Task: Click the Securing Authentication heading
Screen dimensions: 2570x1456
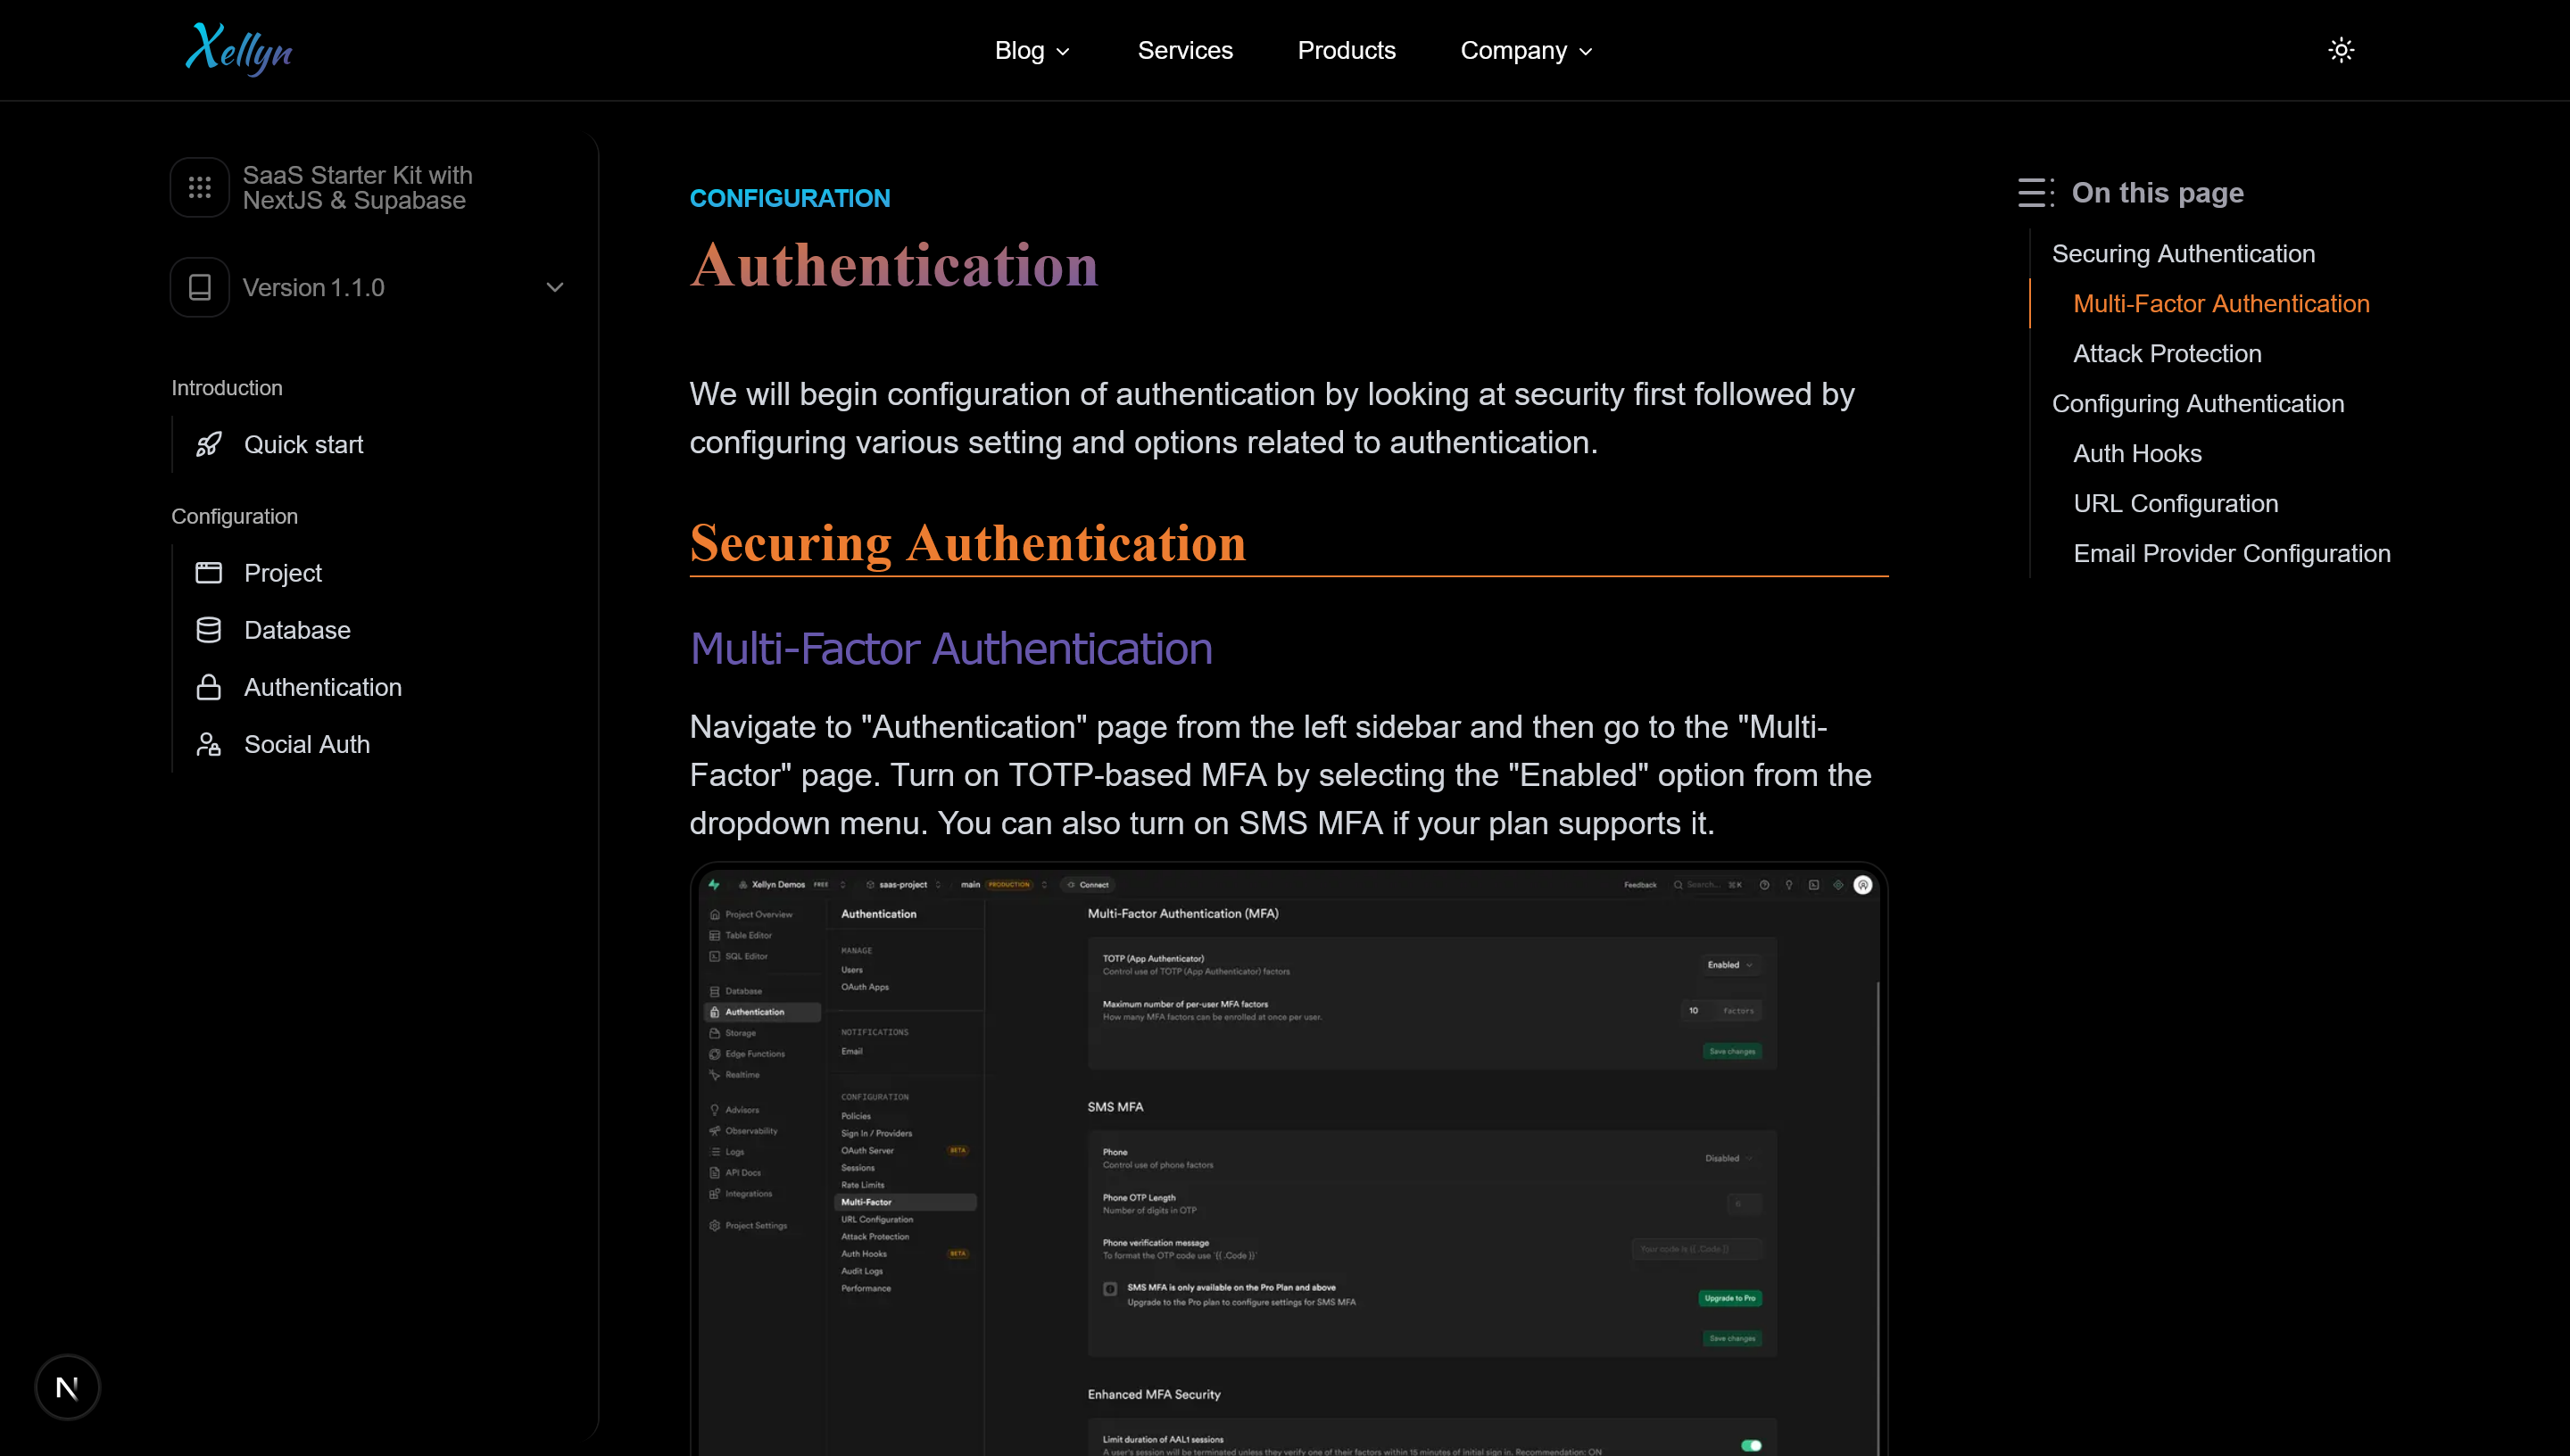Action: tap(967, 543)
